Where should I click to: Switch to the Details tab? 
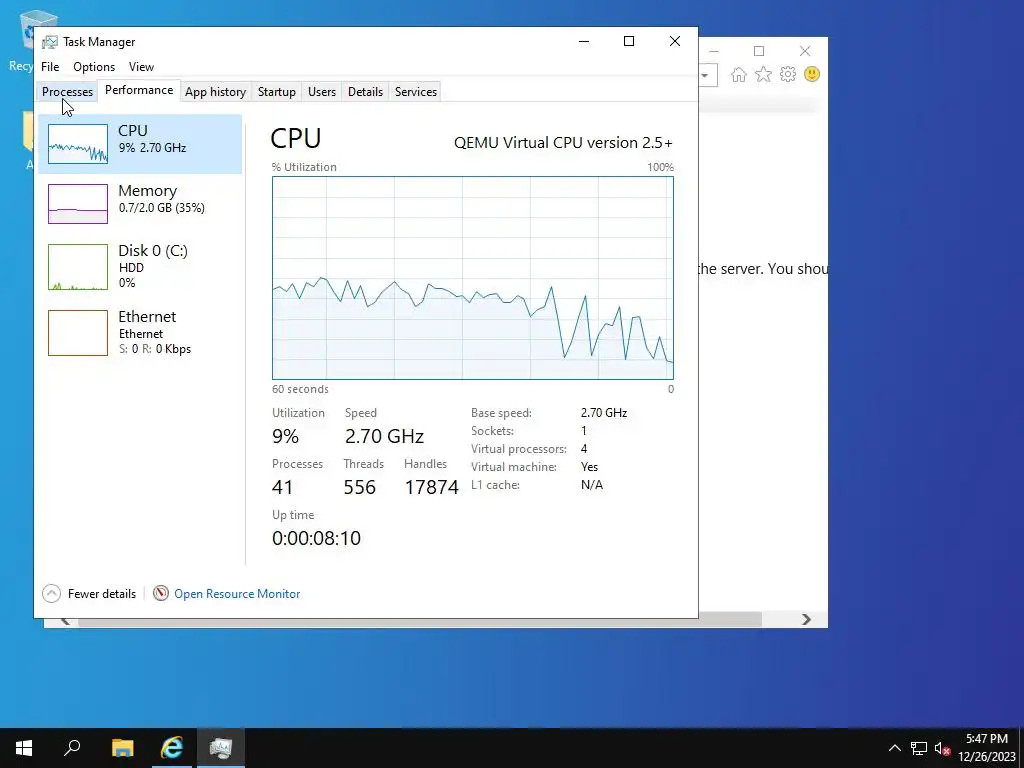click(x=365, y=91)
